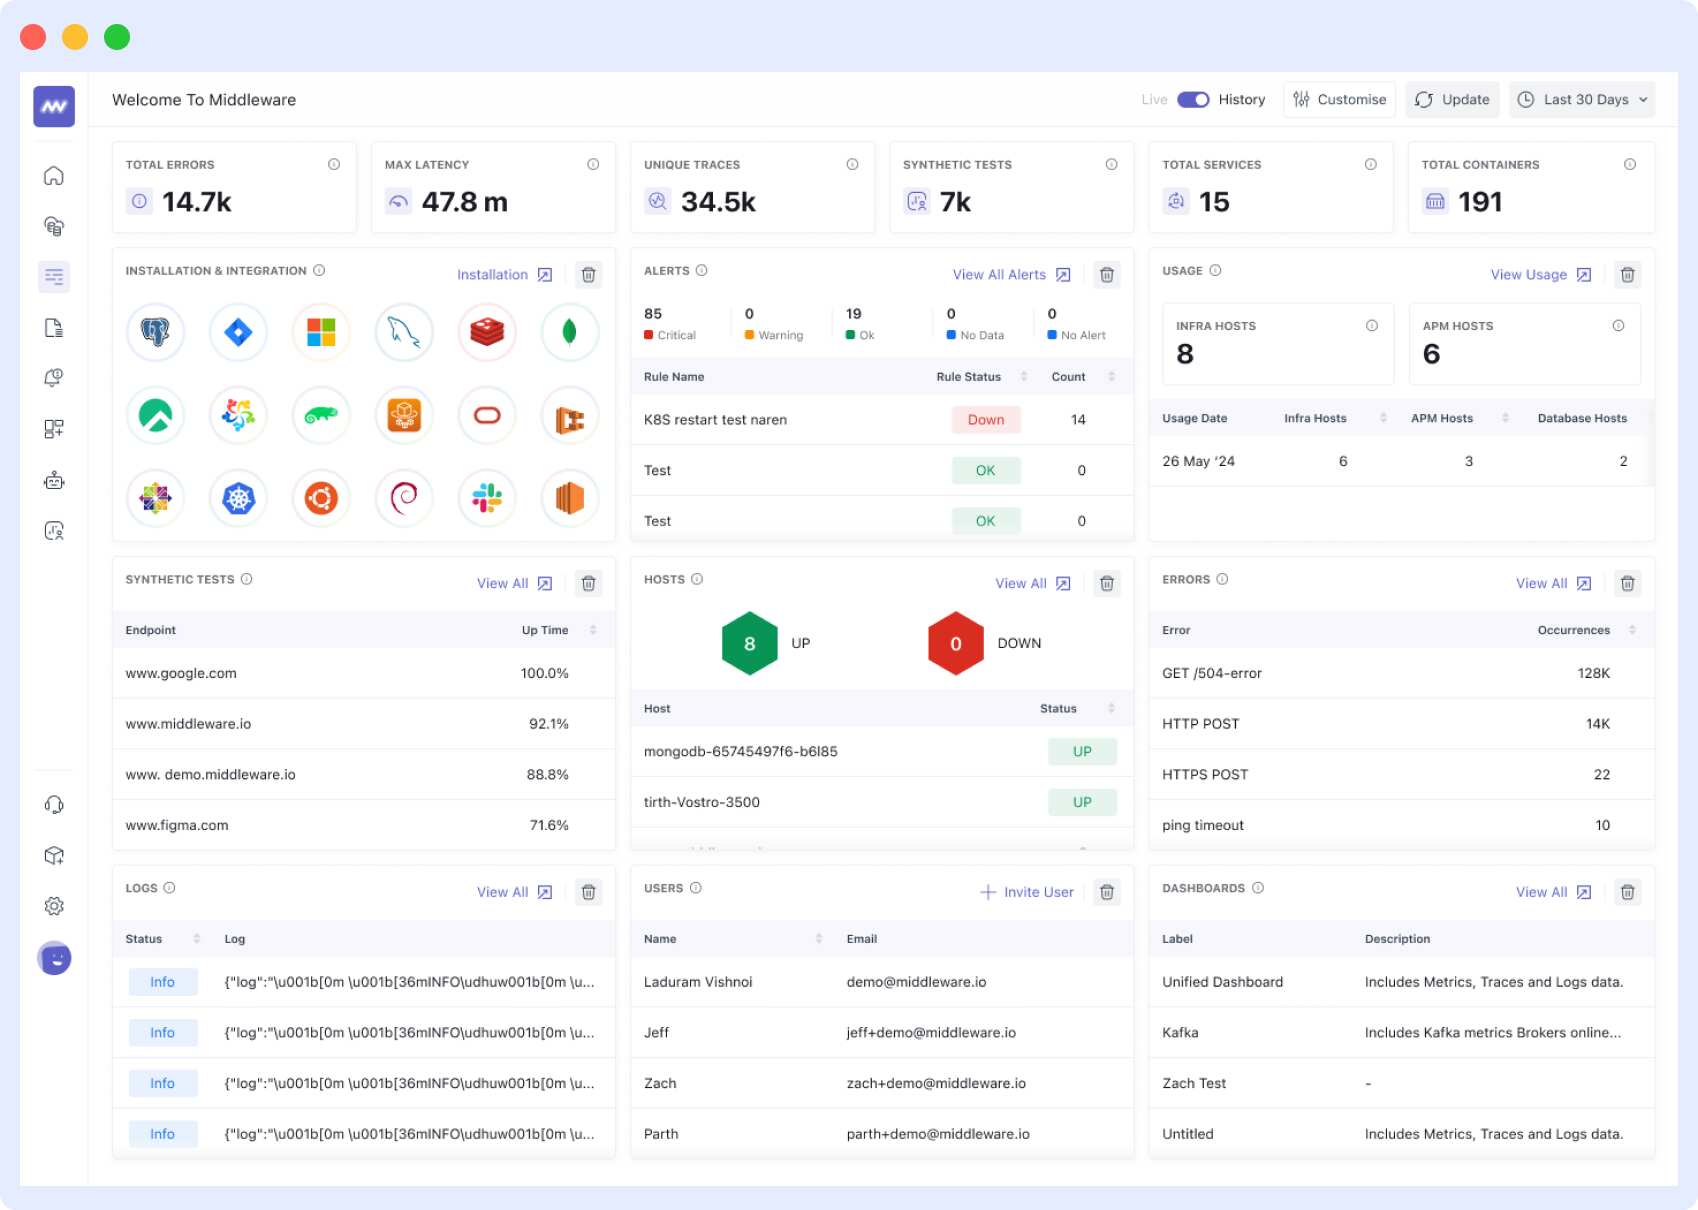Open the Home icon in sidebar

click(x=55, y=175)
